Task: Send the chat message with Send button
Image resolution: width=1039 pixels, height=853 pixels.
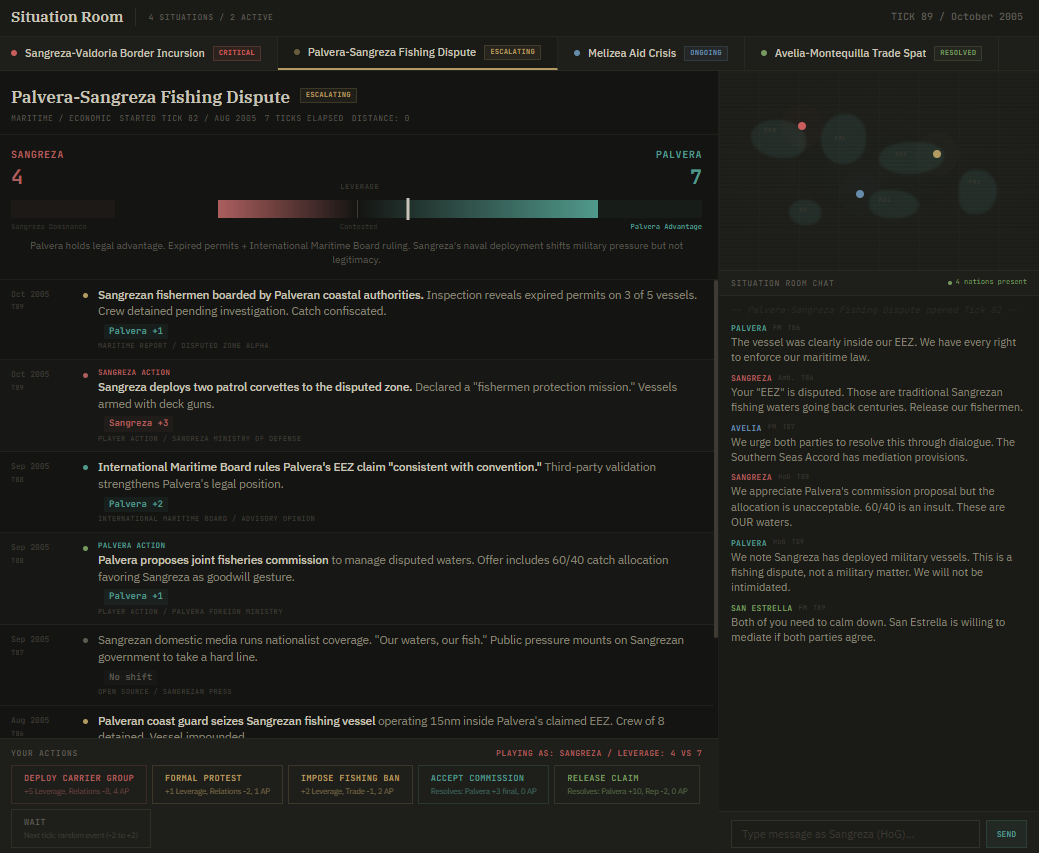Action: tap(1005, 834)
